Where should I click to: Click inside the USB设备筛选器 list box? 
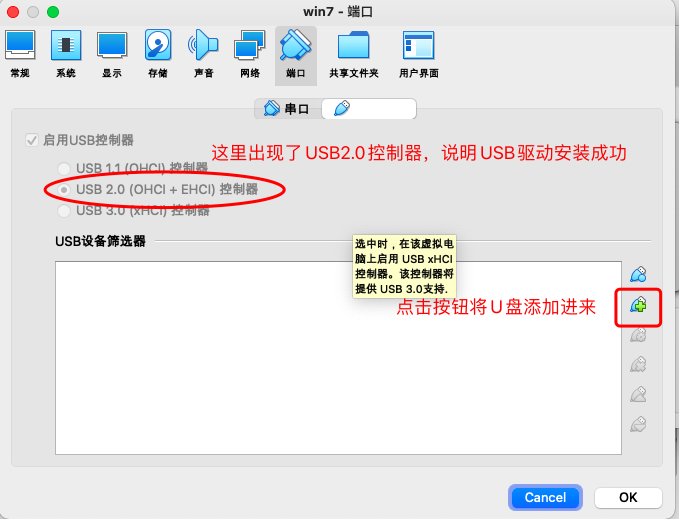coord(338,358)
